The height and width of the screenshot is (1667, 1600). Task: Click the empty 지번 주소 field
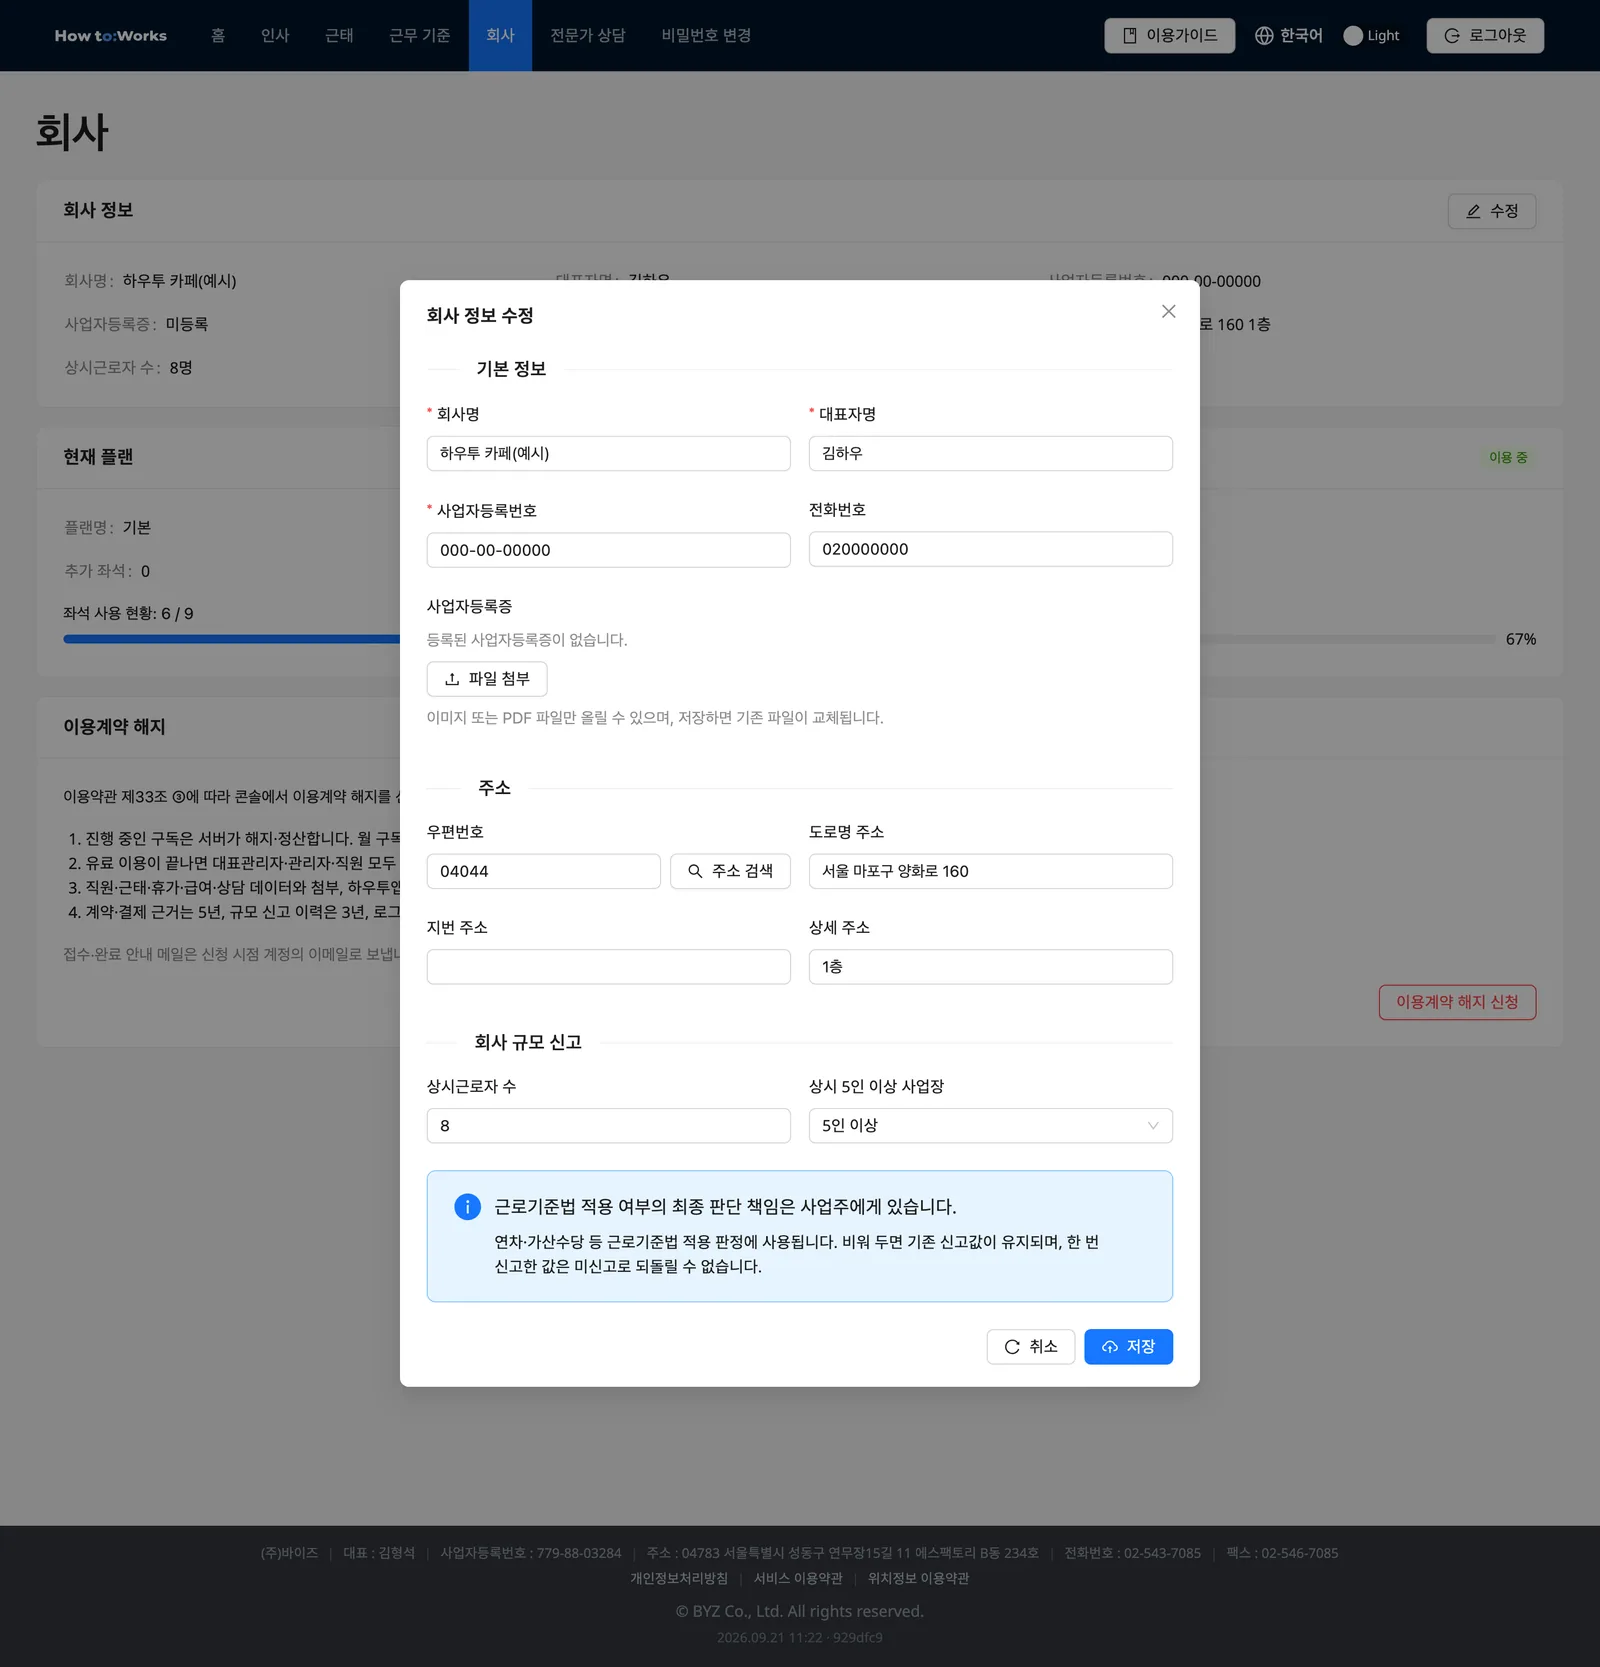pyautogui.click(x=608, y=967)
